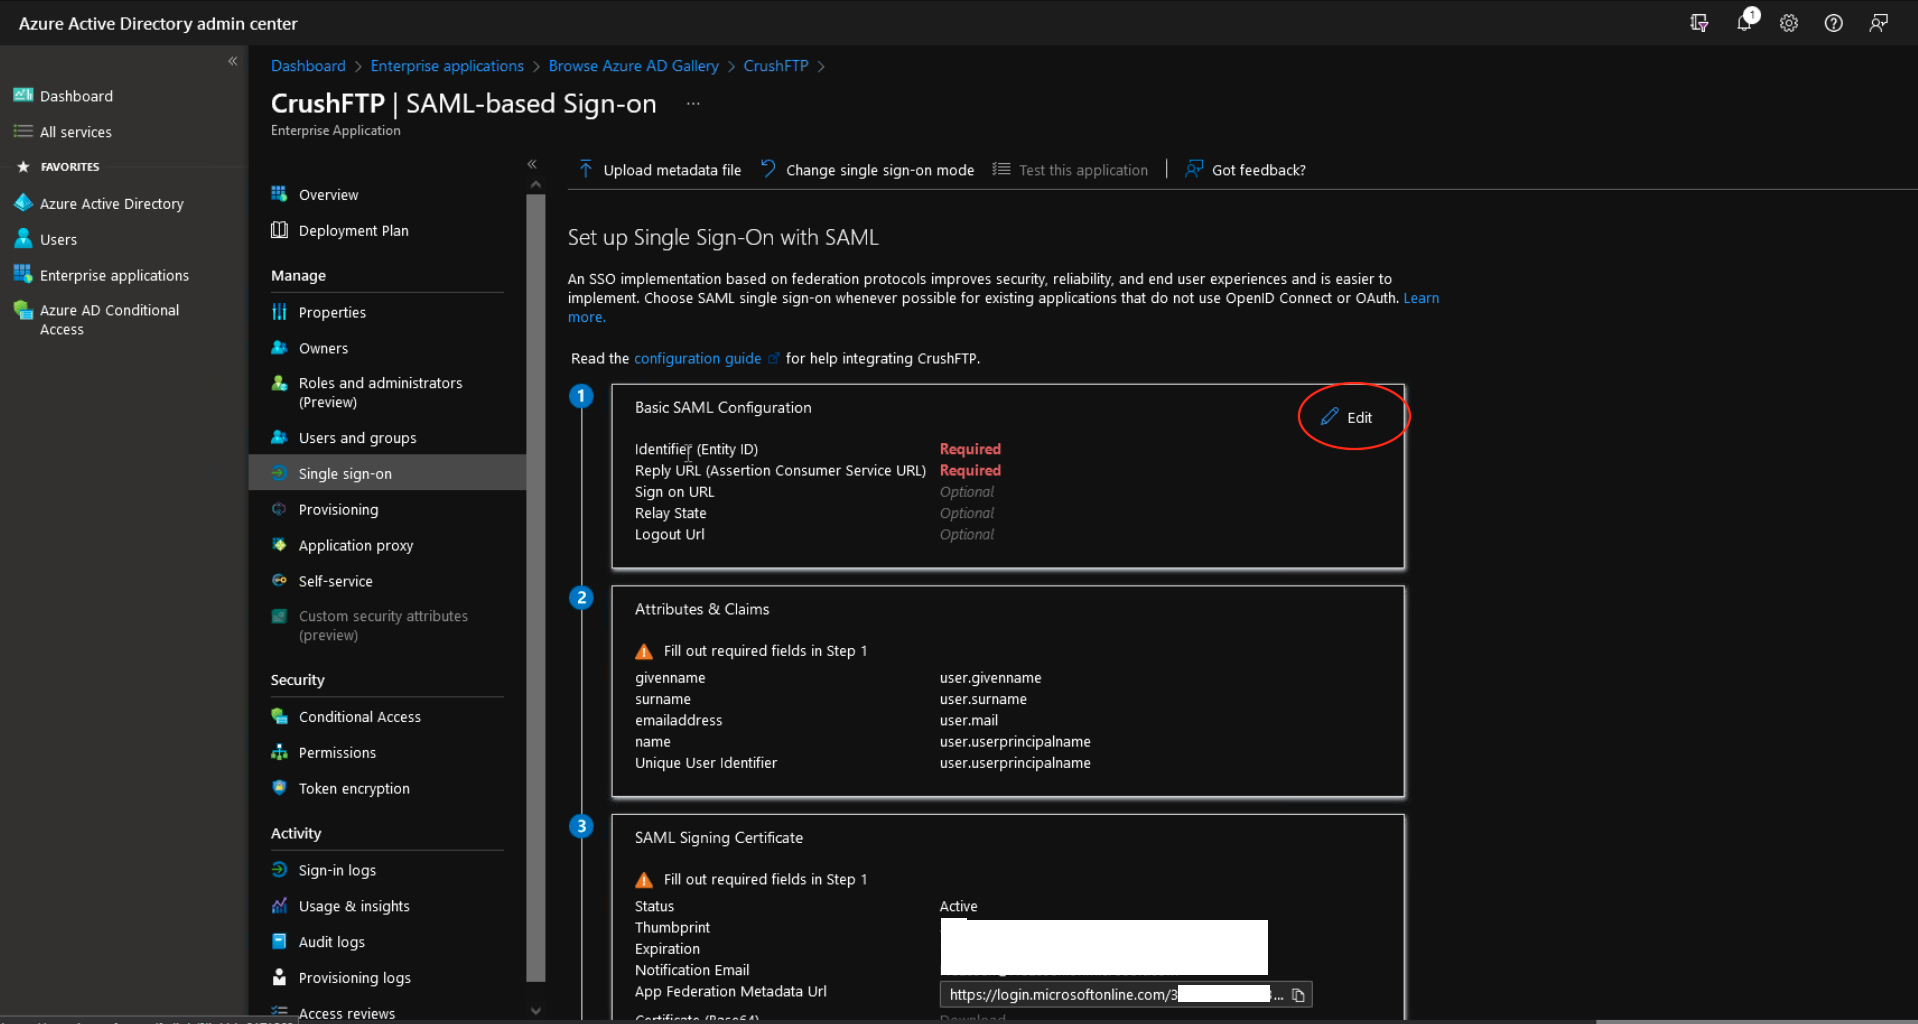Click the Token encryption shield icon
Screen dimensions: 1918x1024
point(279,788)
